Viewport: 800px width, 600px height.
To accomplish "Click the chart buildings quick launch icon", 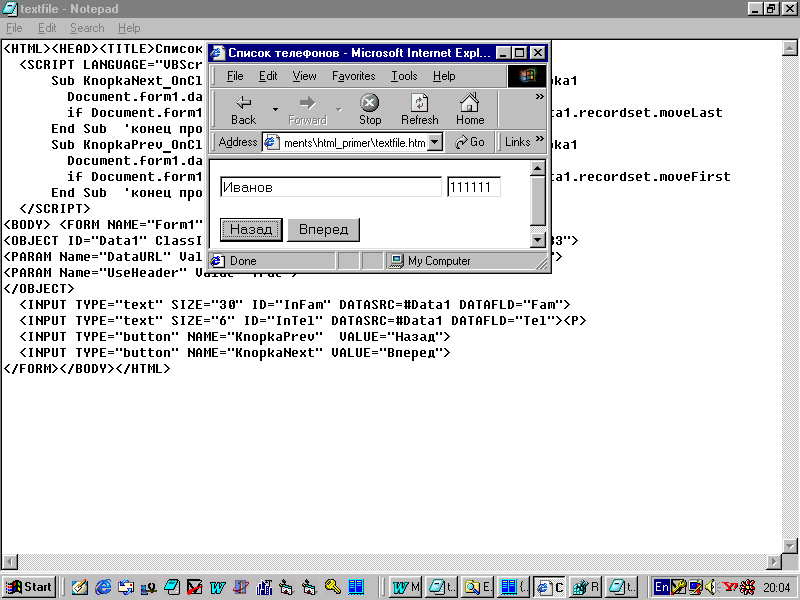I will click(264, 587).
